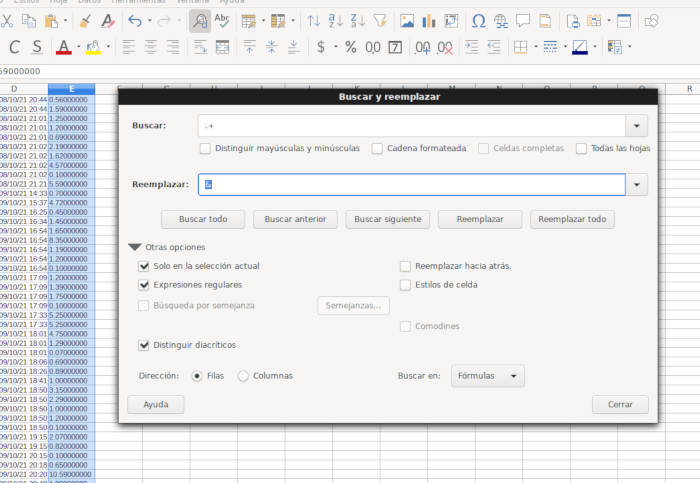Click the Insert image icon

[x=407, y=21]
